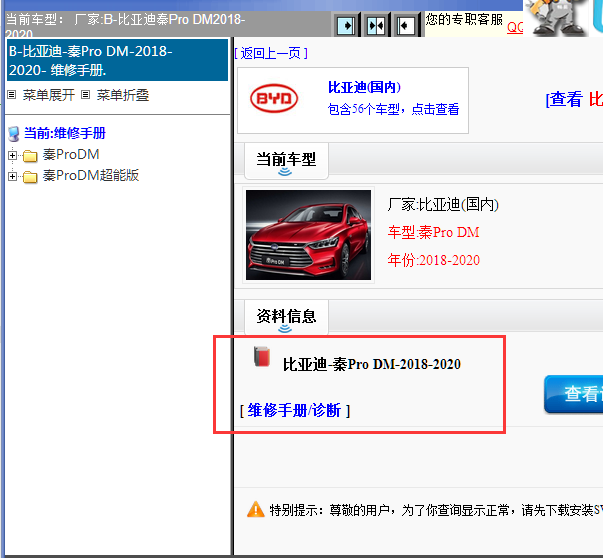Click the 厂家:比亚迪(国内) text

point(443,205)
